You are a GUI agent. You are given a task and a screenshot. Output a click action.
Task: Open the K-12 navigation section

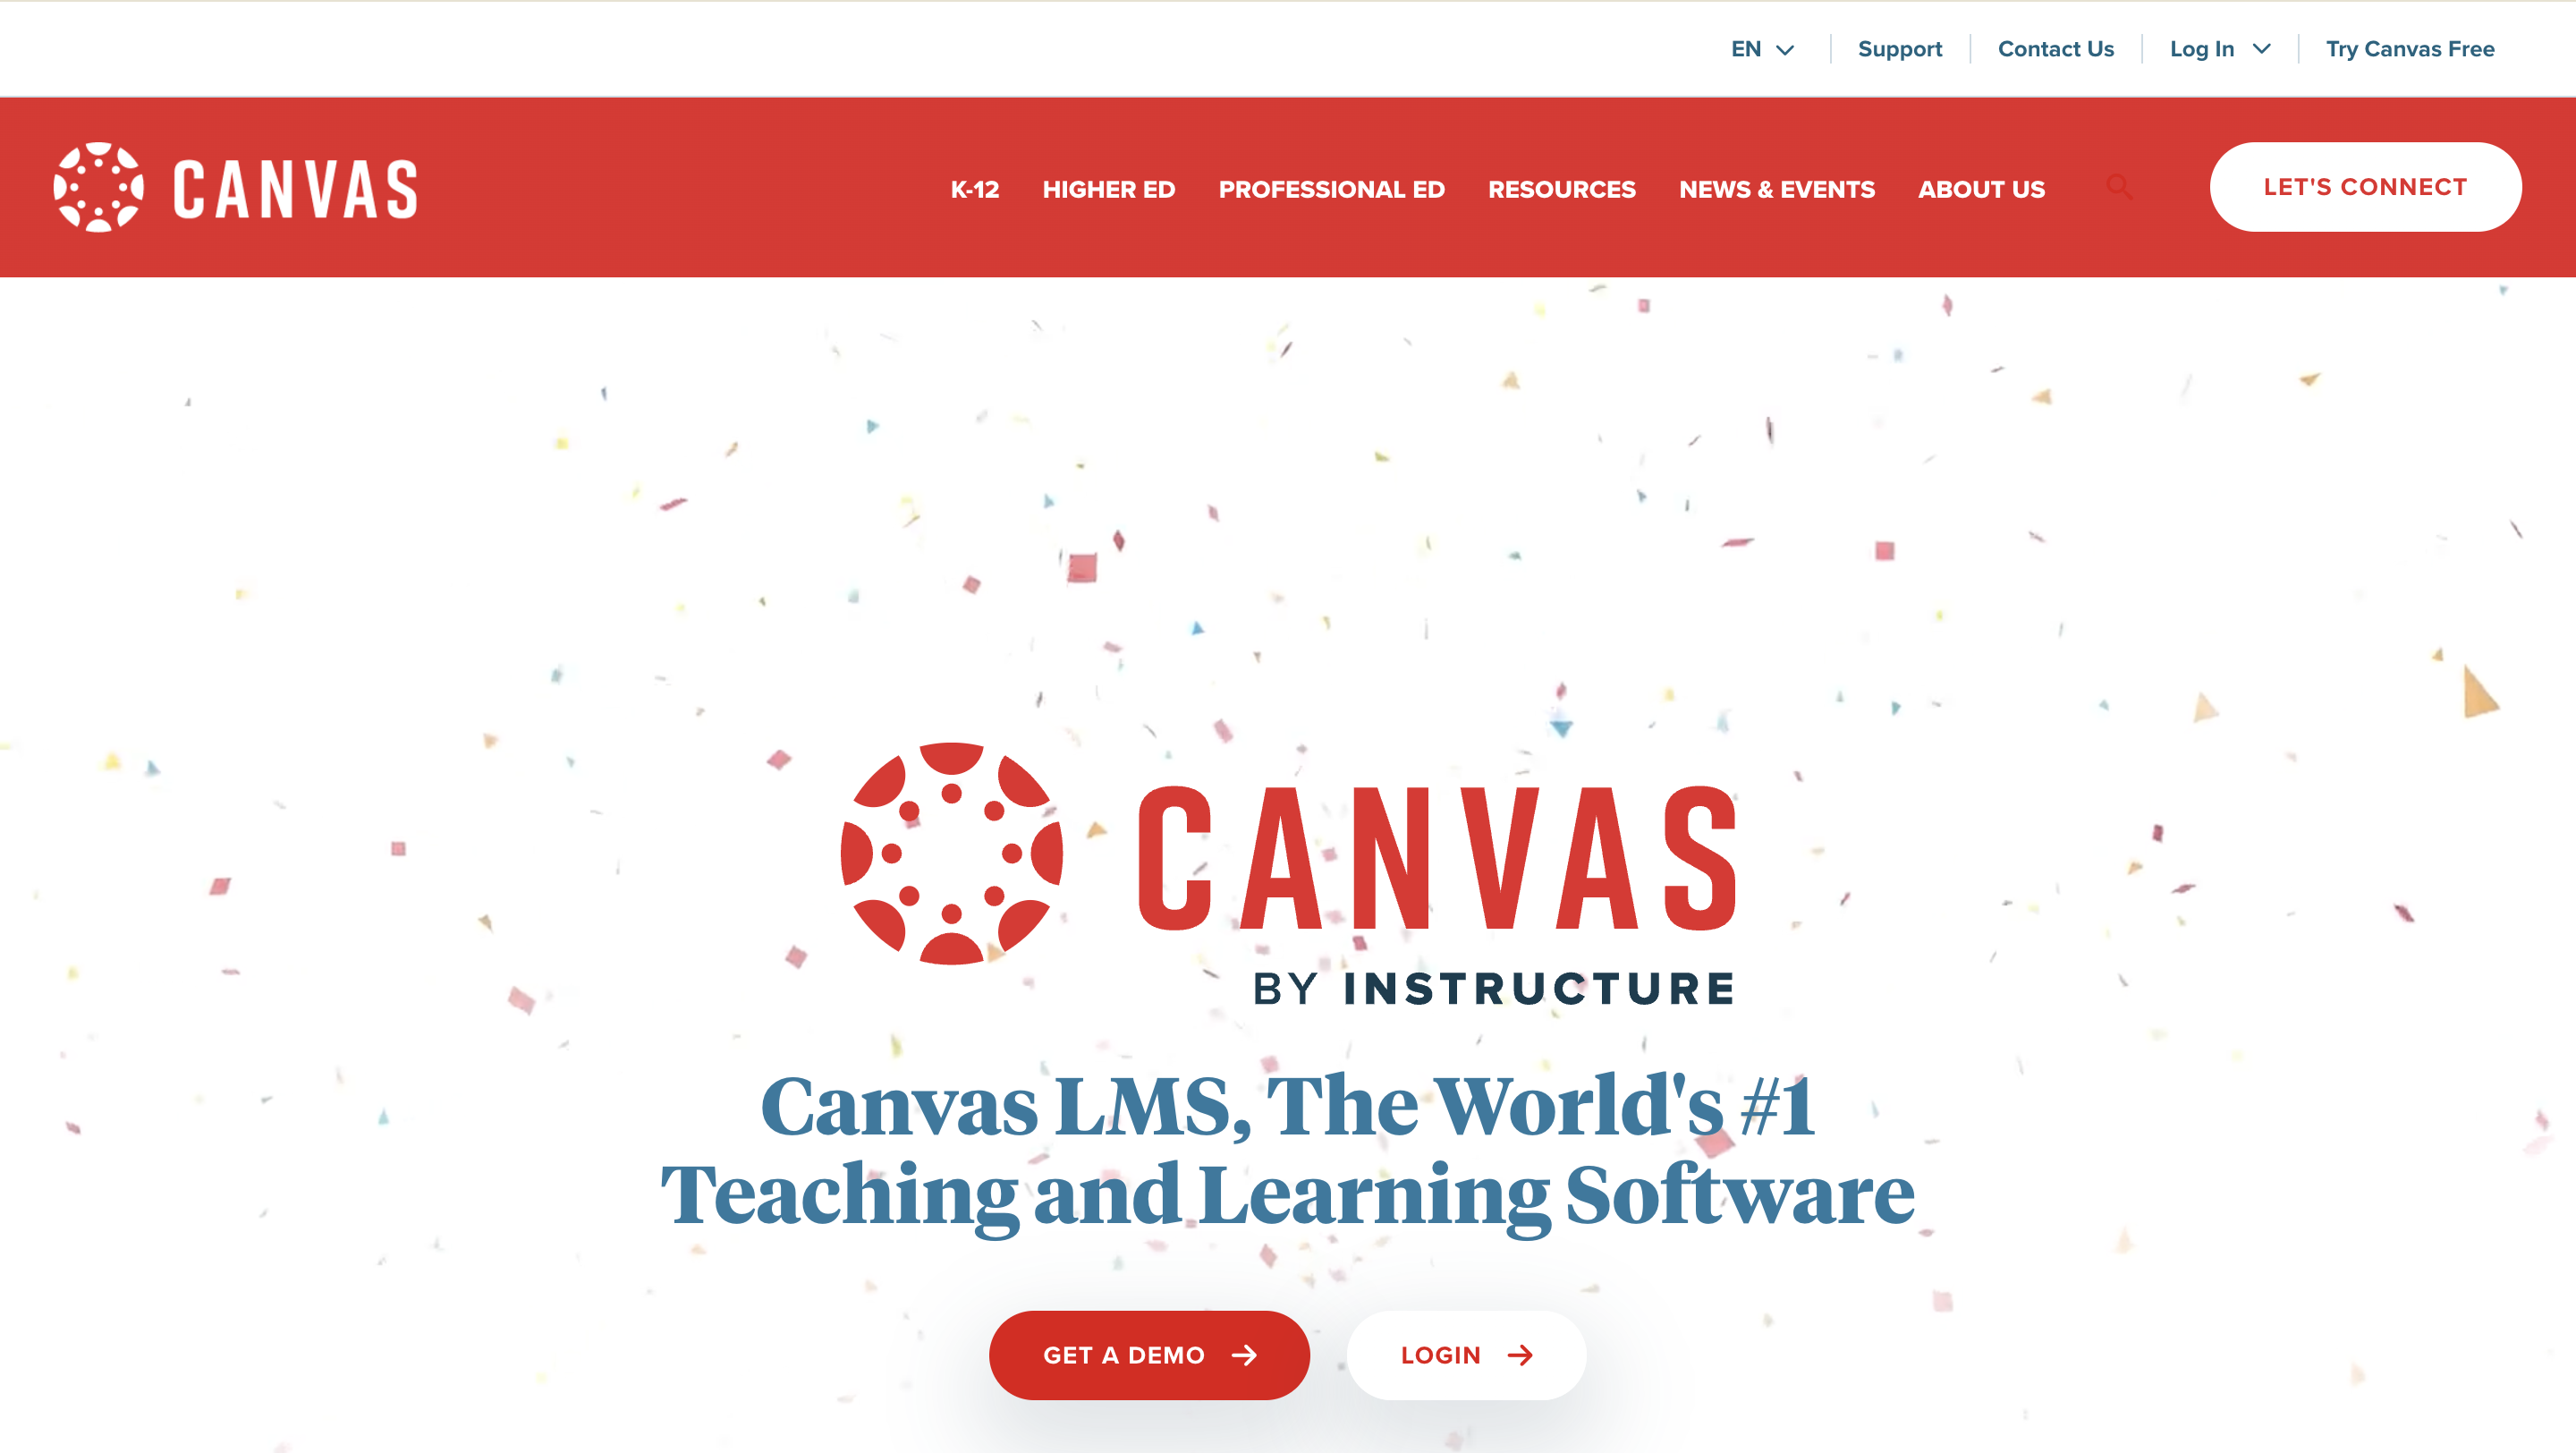[x=975, y=190]
